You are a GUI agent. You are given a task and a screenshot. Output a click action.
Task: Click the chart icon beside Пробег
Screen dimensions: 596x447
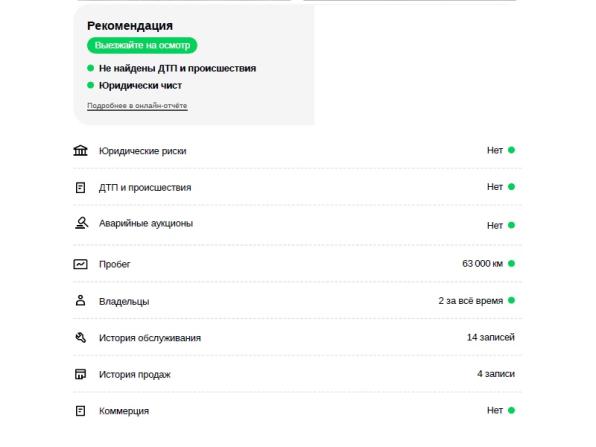(80, 264)
